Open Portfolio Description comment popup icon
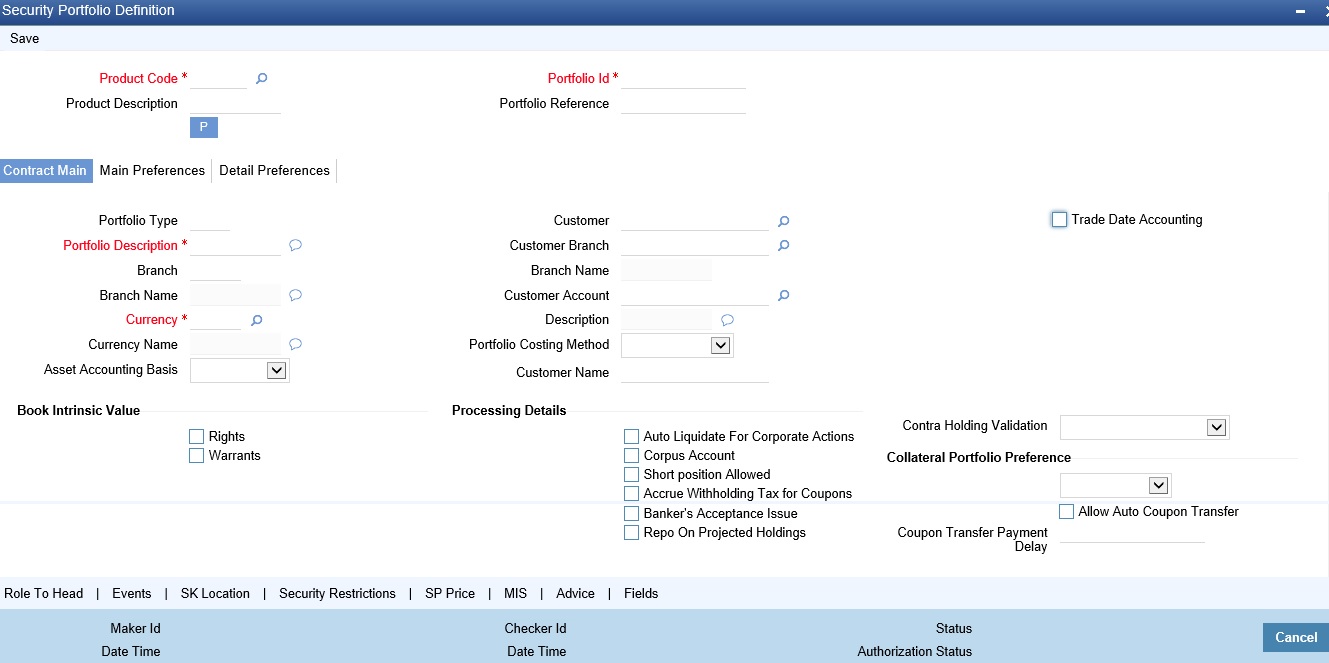The height and width of the screenshot is (663, 1329). [295, 245]
